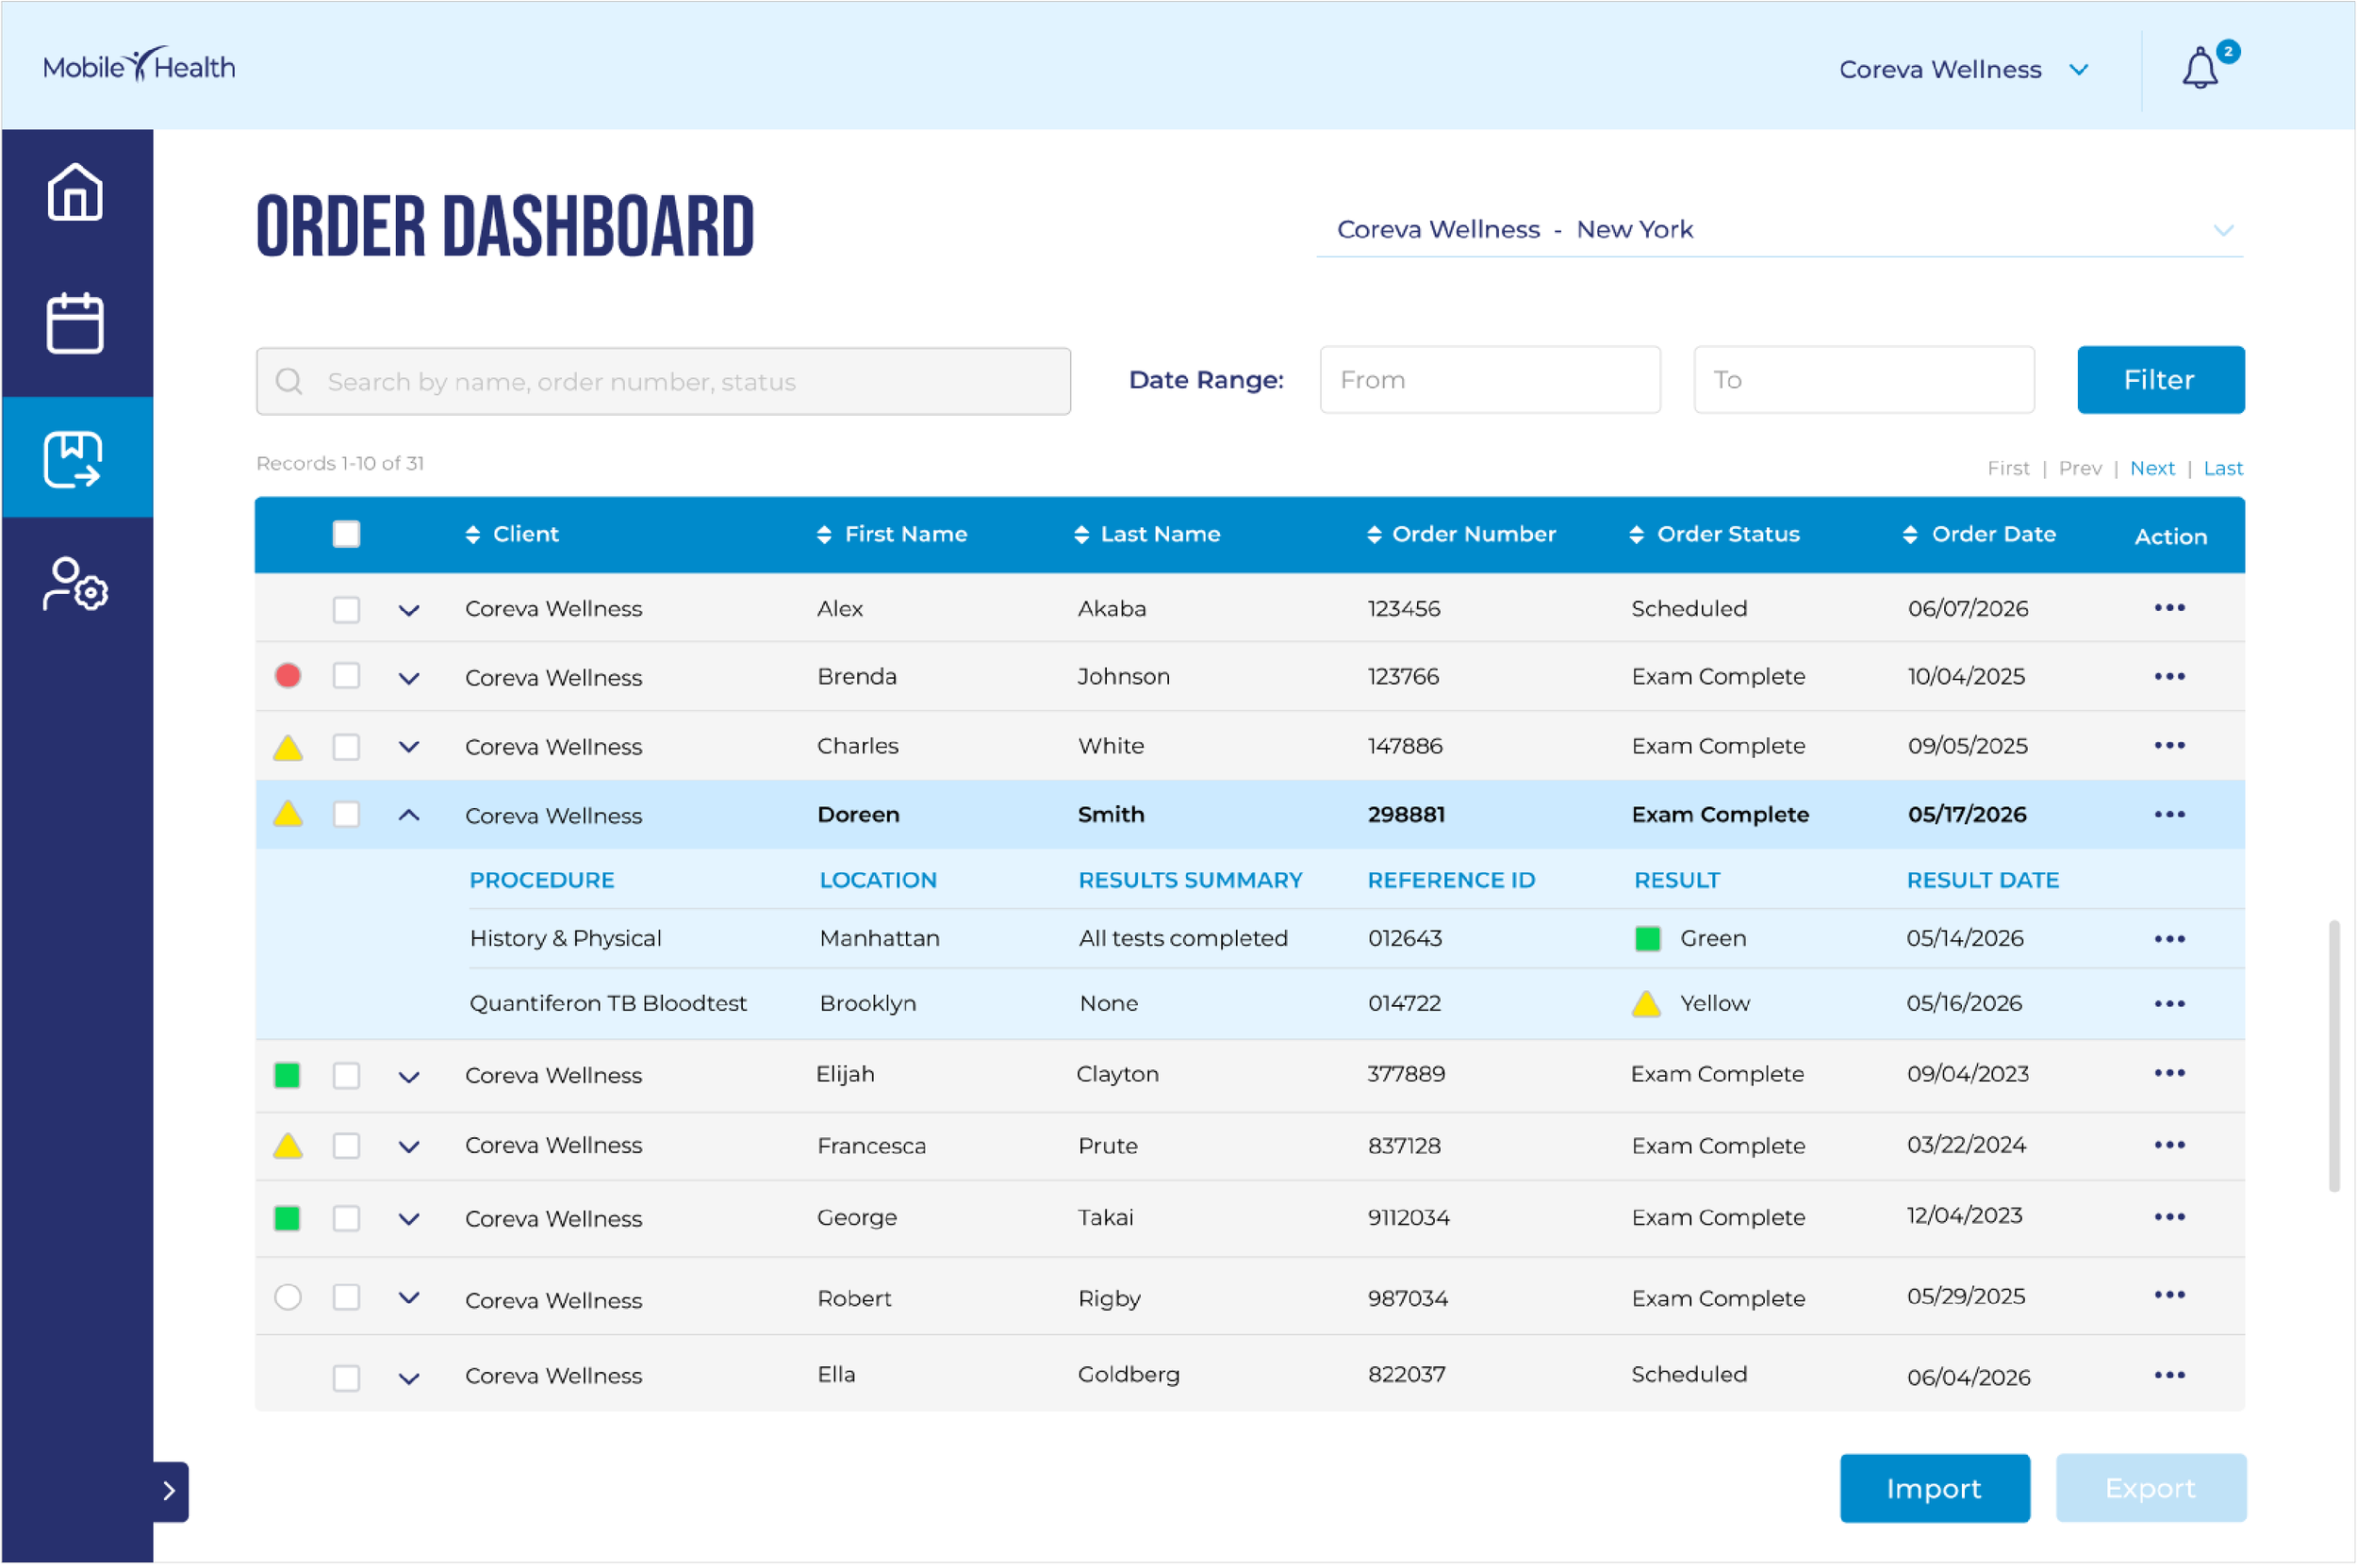This screenshot has width=2357, height=1568.
Task: Open the Home icon in sidebar
Action: 75,191
